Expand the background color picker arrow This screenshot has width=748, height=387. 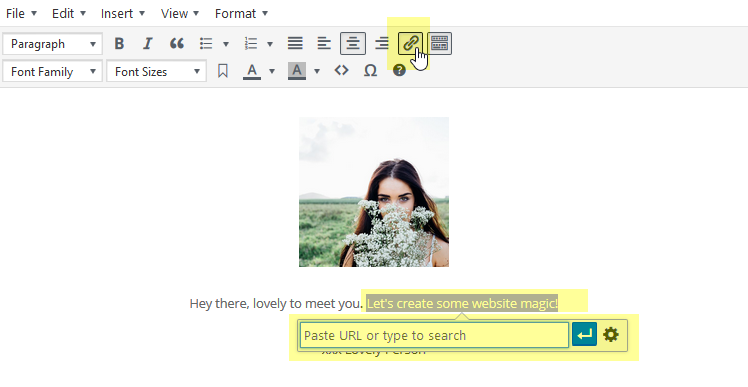317,72
